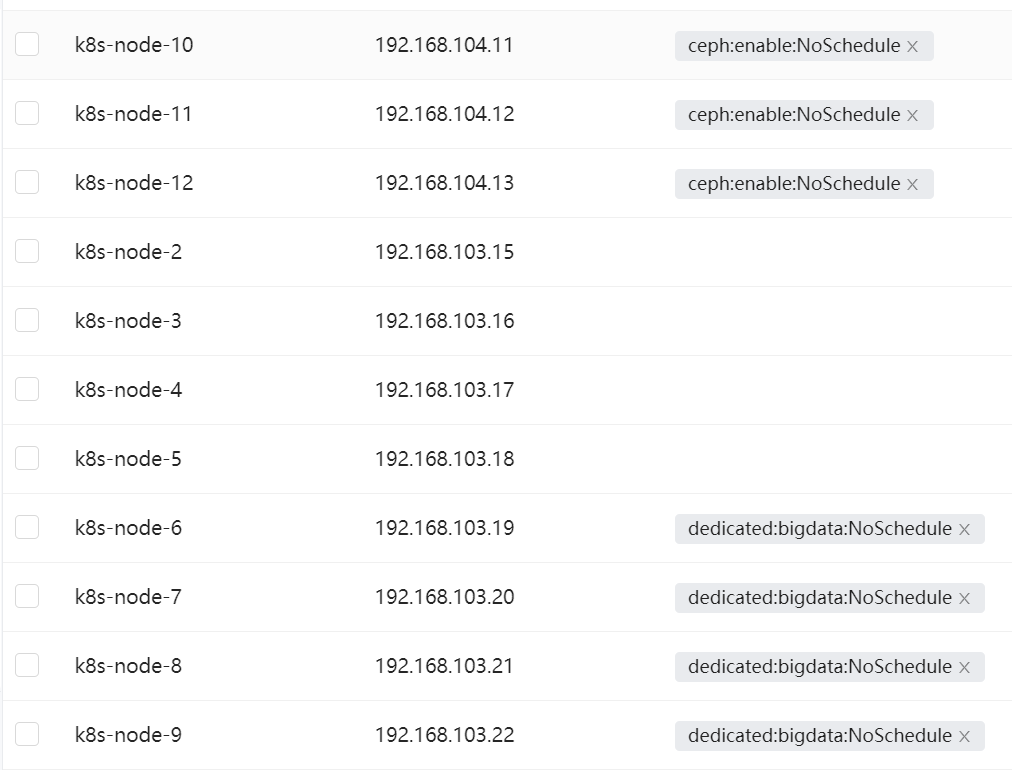The width and height of the screenshot is (1012, 770).
Task: Delete the ceph:enable taint on k8s-node-12
Action: 912,184
